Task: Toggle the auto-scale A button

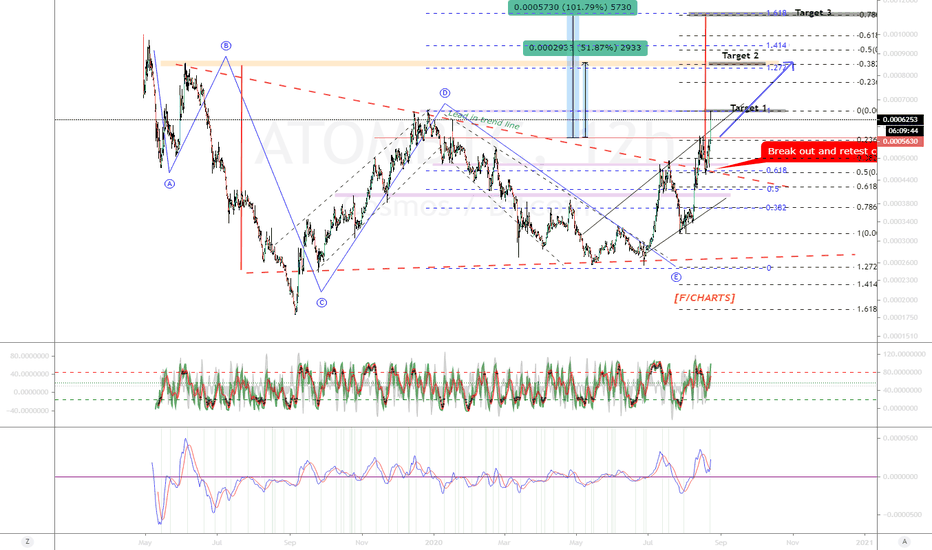Action: tap(904, 542)
